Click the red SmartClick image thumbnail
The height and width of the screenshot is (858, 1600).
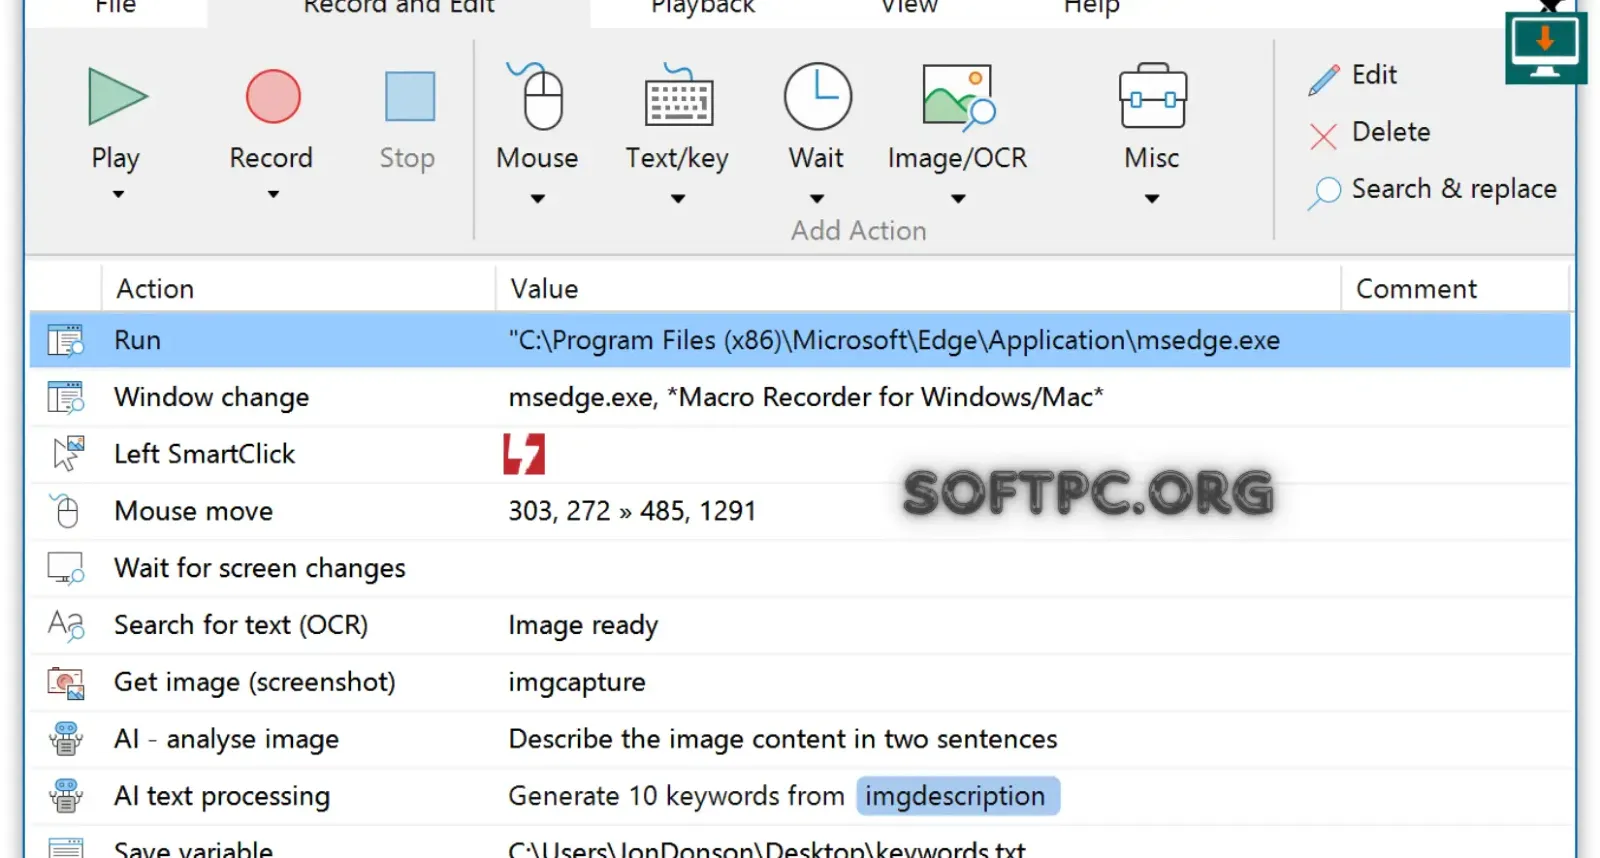click(524, 454)
